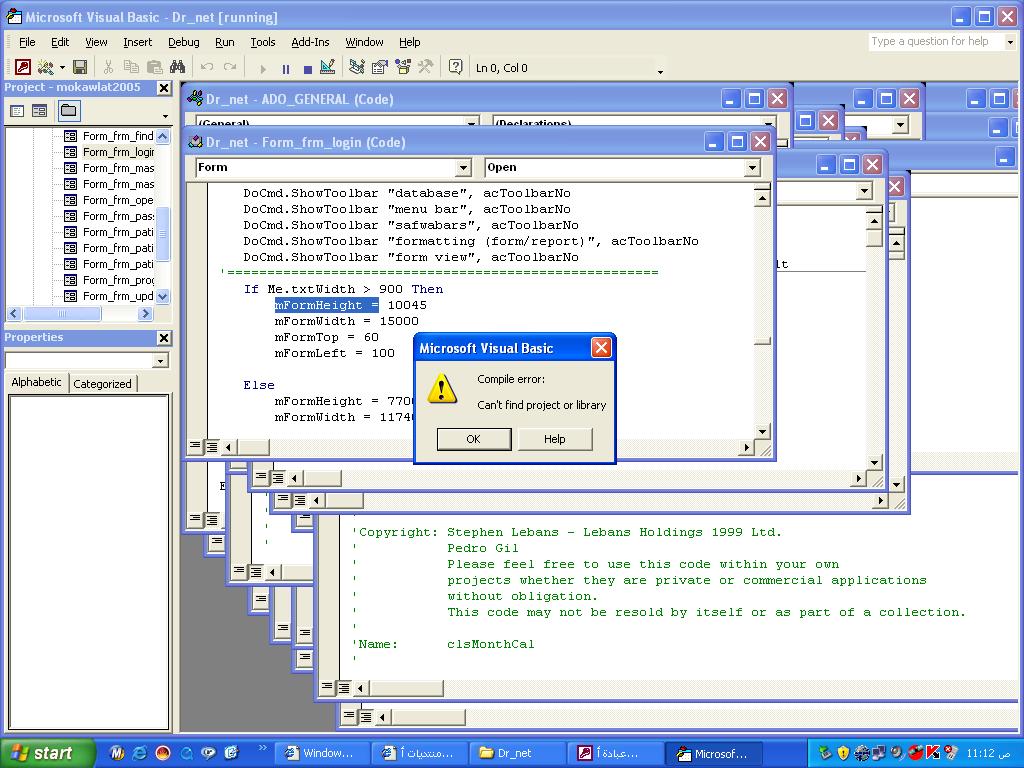Click the clock showing 11:12 in the tray
Image resolution: width=1024 pixels, height=768 pixels.
click(x=989, y=754)
